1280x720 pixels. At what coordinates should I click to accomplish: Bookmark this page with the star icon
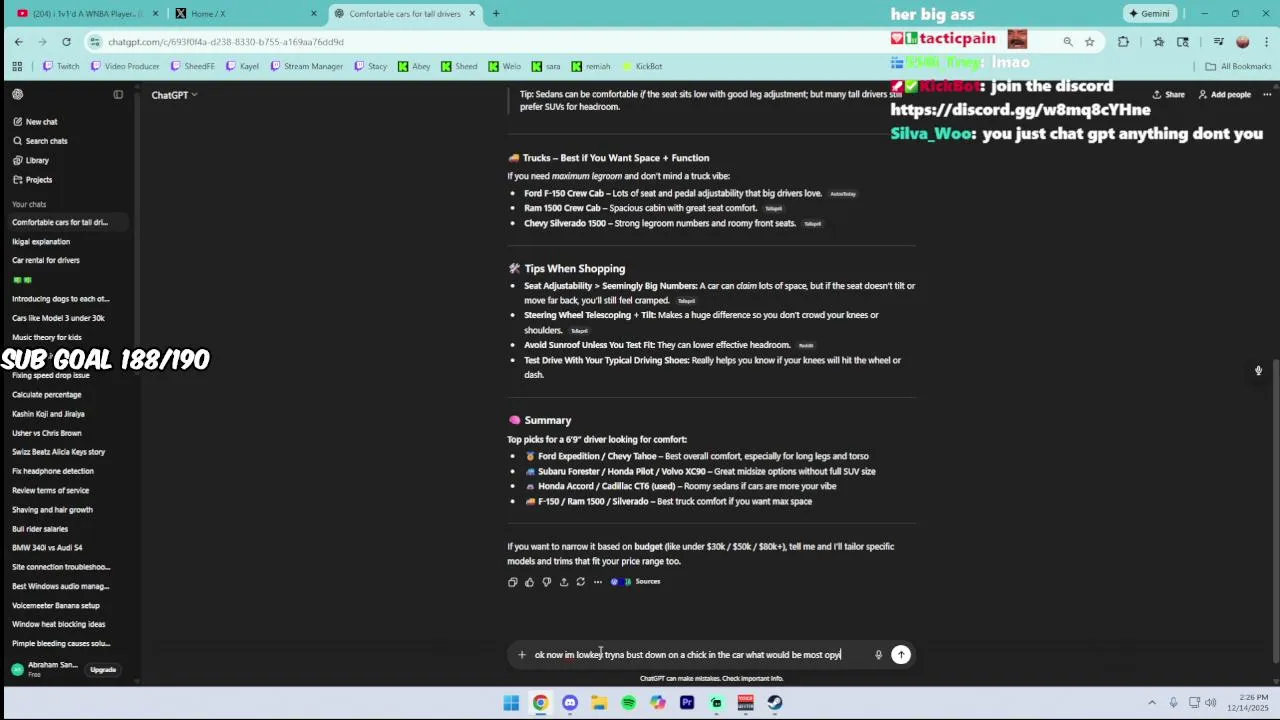click(x=1089, y=42)
